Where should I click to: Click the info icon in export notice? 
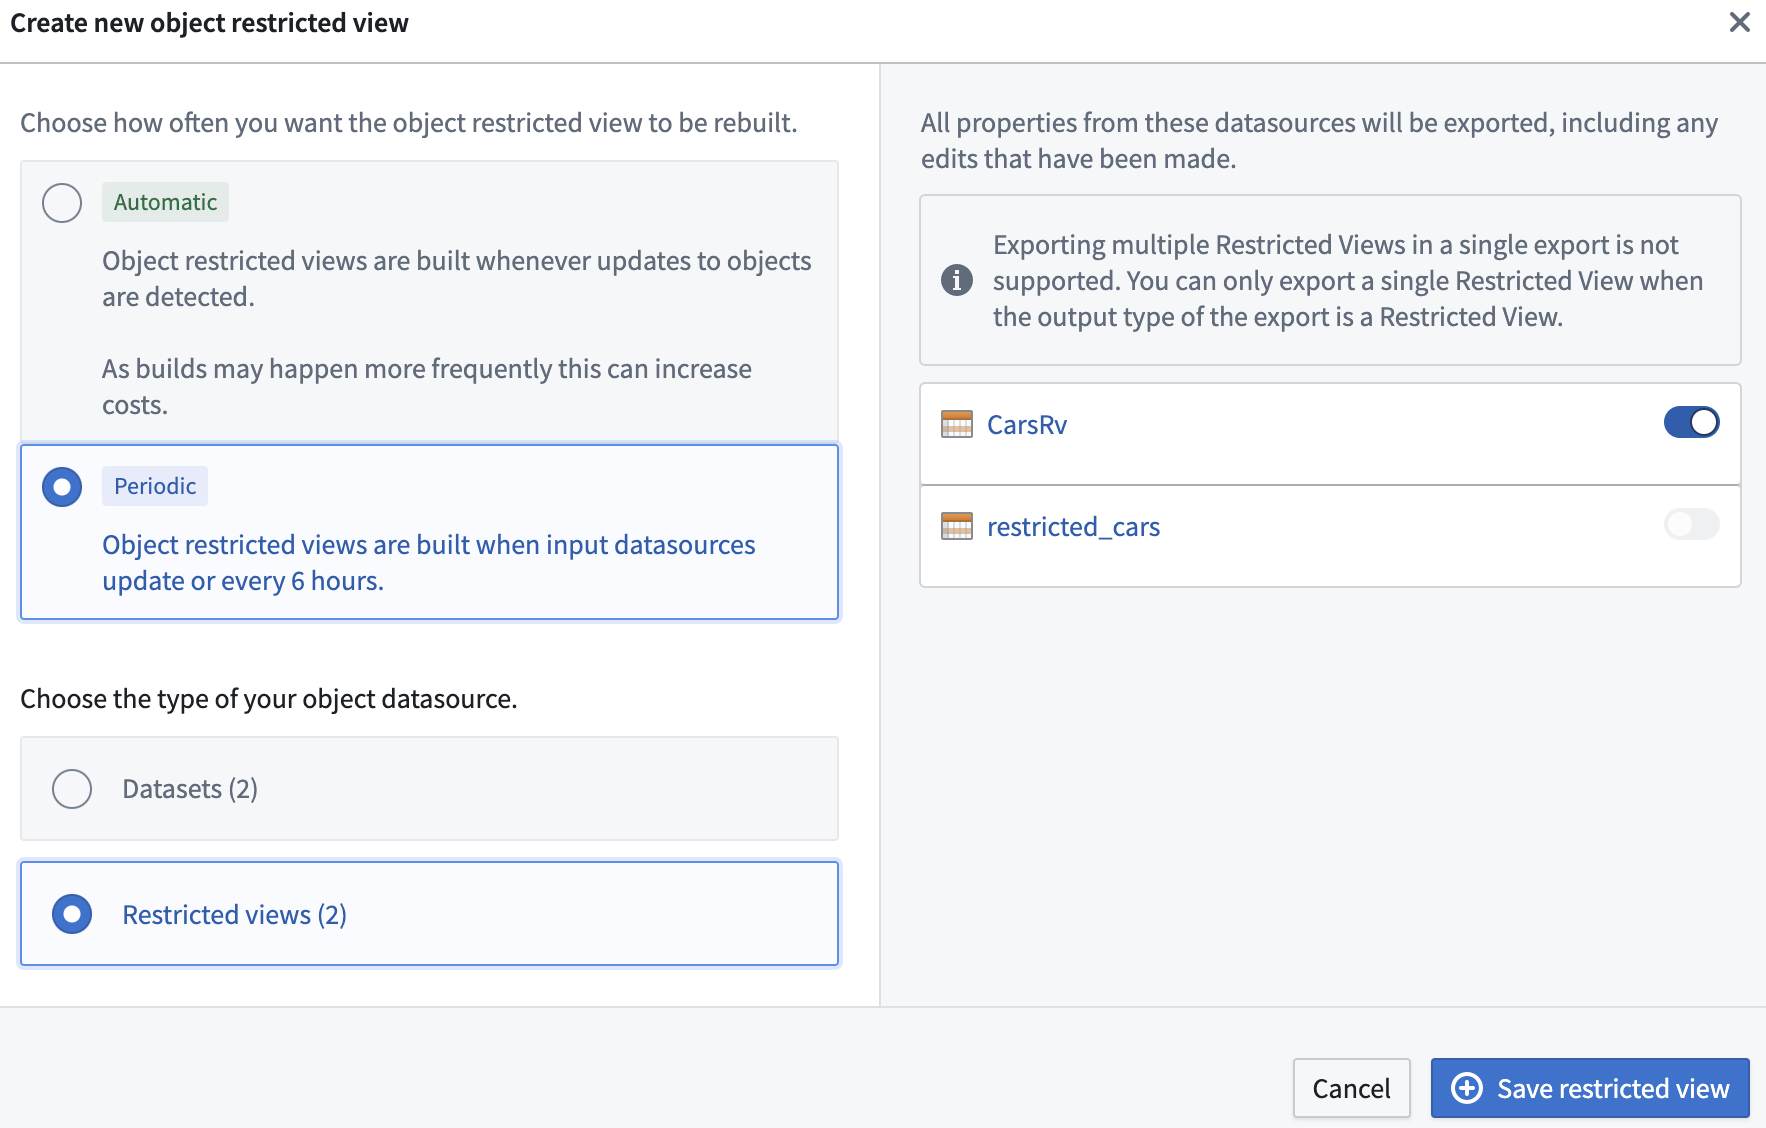[957, 280]
